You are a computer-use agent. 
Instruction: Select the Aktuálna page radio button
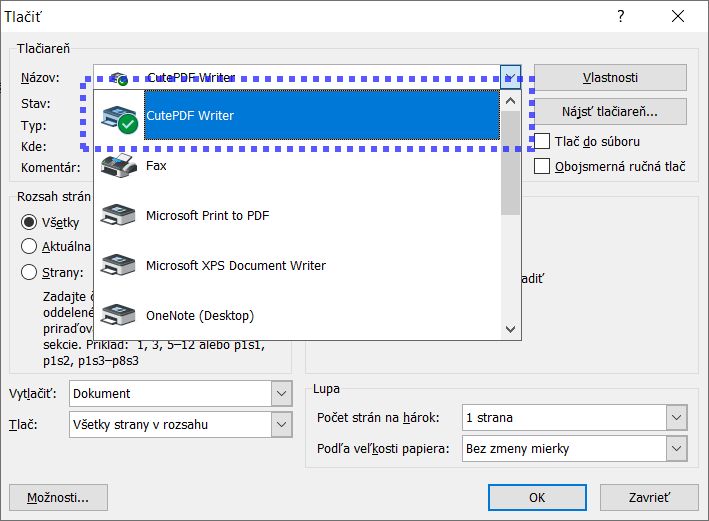tap(29, 246)
